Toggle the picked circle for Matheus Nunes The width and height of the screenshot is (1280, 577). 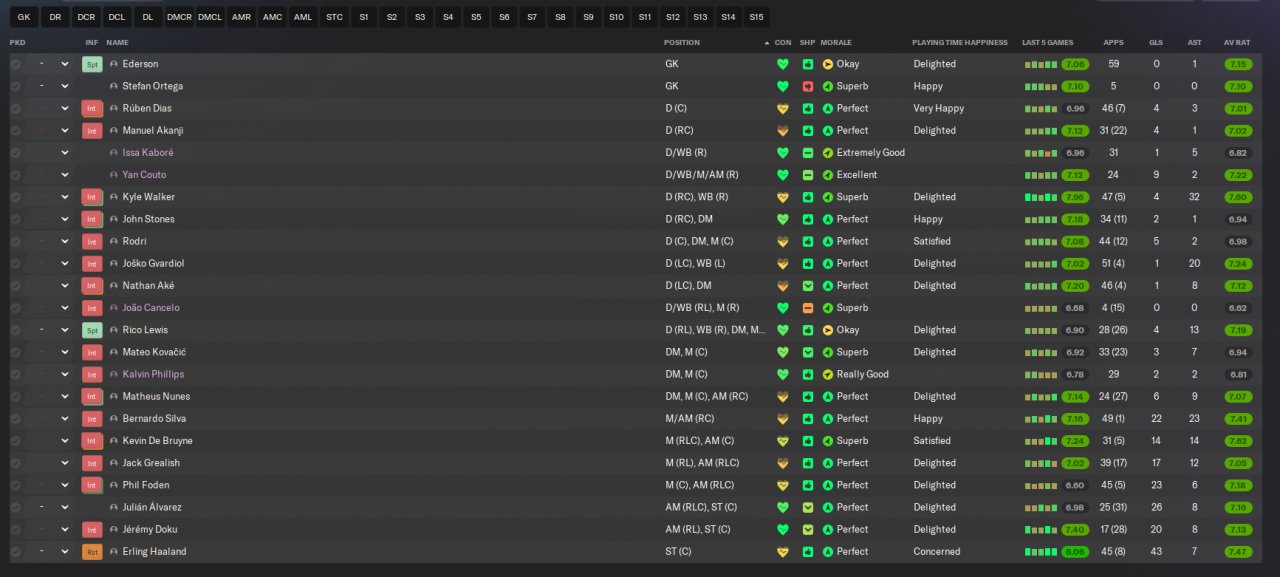click(15, 397)
